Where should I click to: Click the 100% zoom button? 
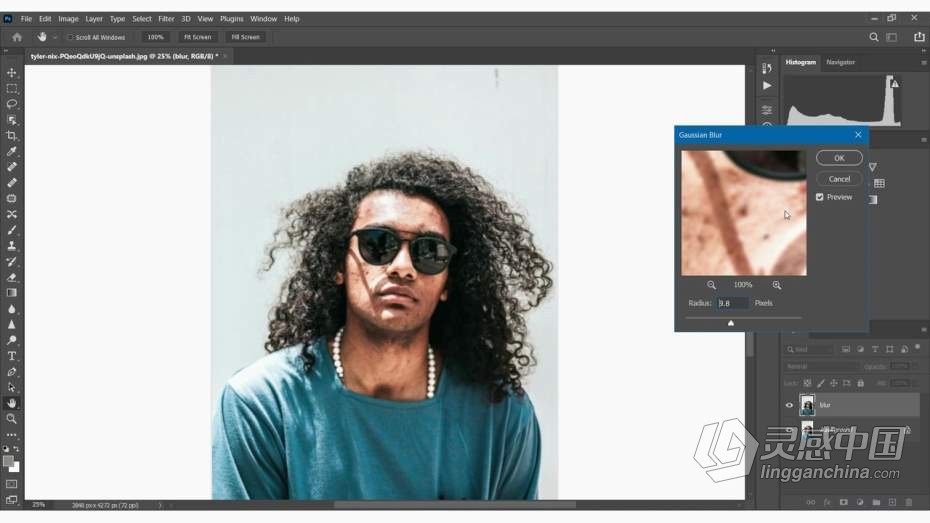coord(155,37)
